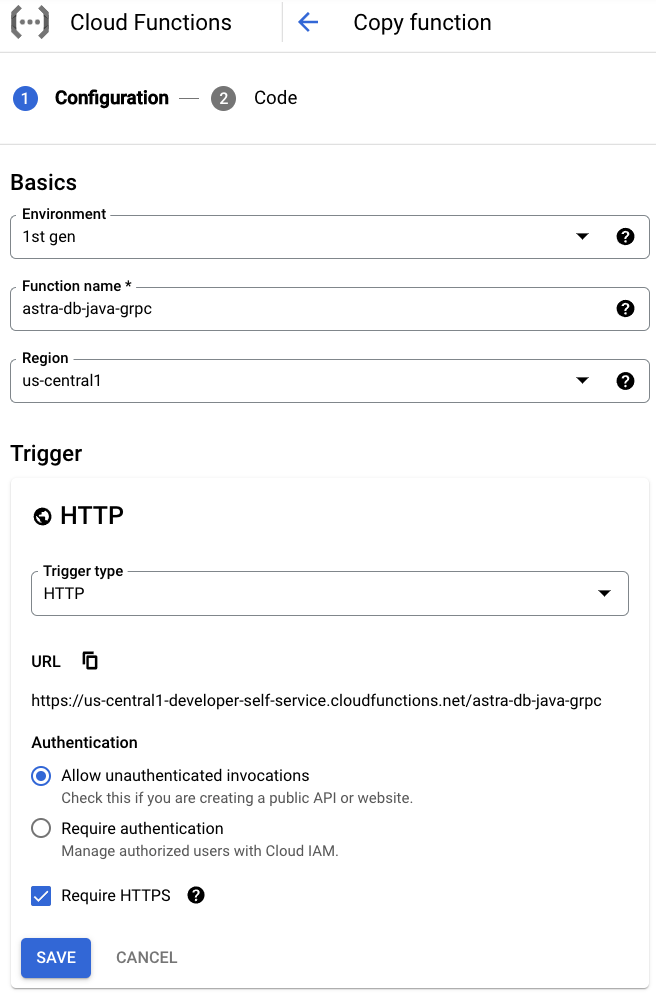
Task: Focus the Function name input field
Action: [311, 309]
